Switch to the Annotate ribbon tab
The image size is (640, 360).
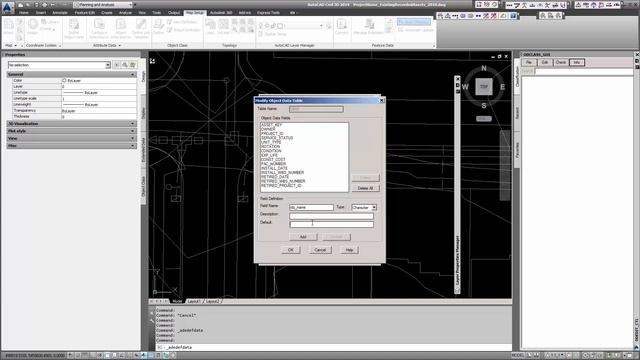click(x=60, y=13)
